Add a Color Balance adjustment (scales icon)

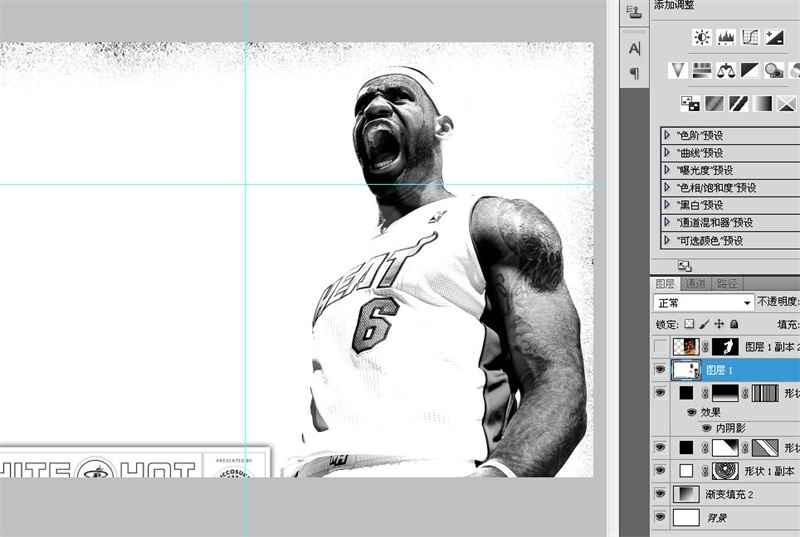726,71
